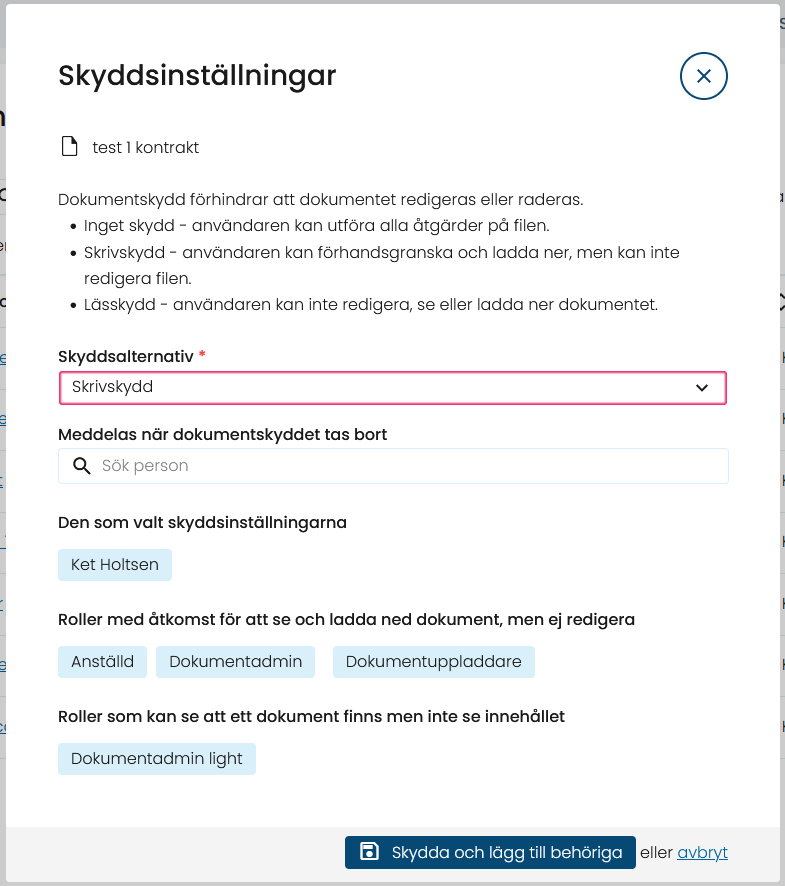Screen dimensions: 785x886
Task: Open the Skyddsalternativ dropdown showing Skrivskydd
Action: 393,388
